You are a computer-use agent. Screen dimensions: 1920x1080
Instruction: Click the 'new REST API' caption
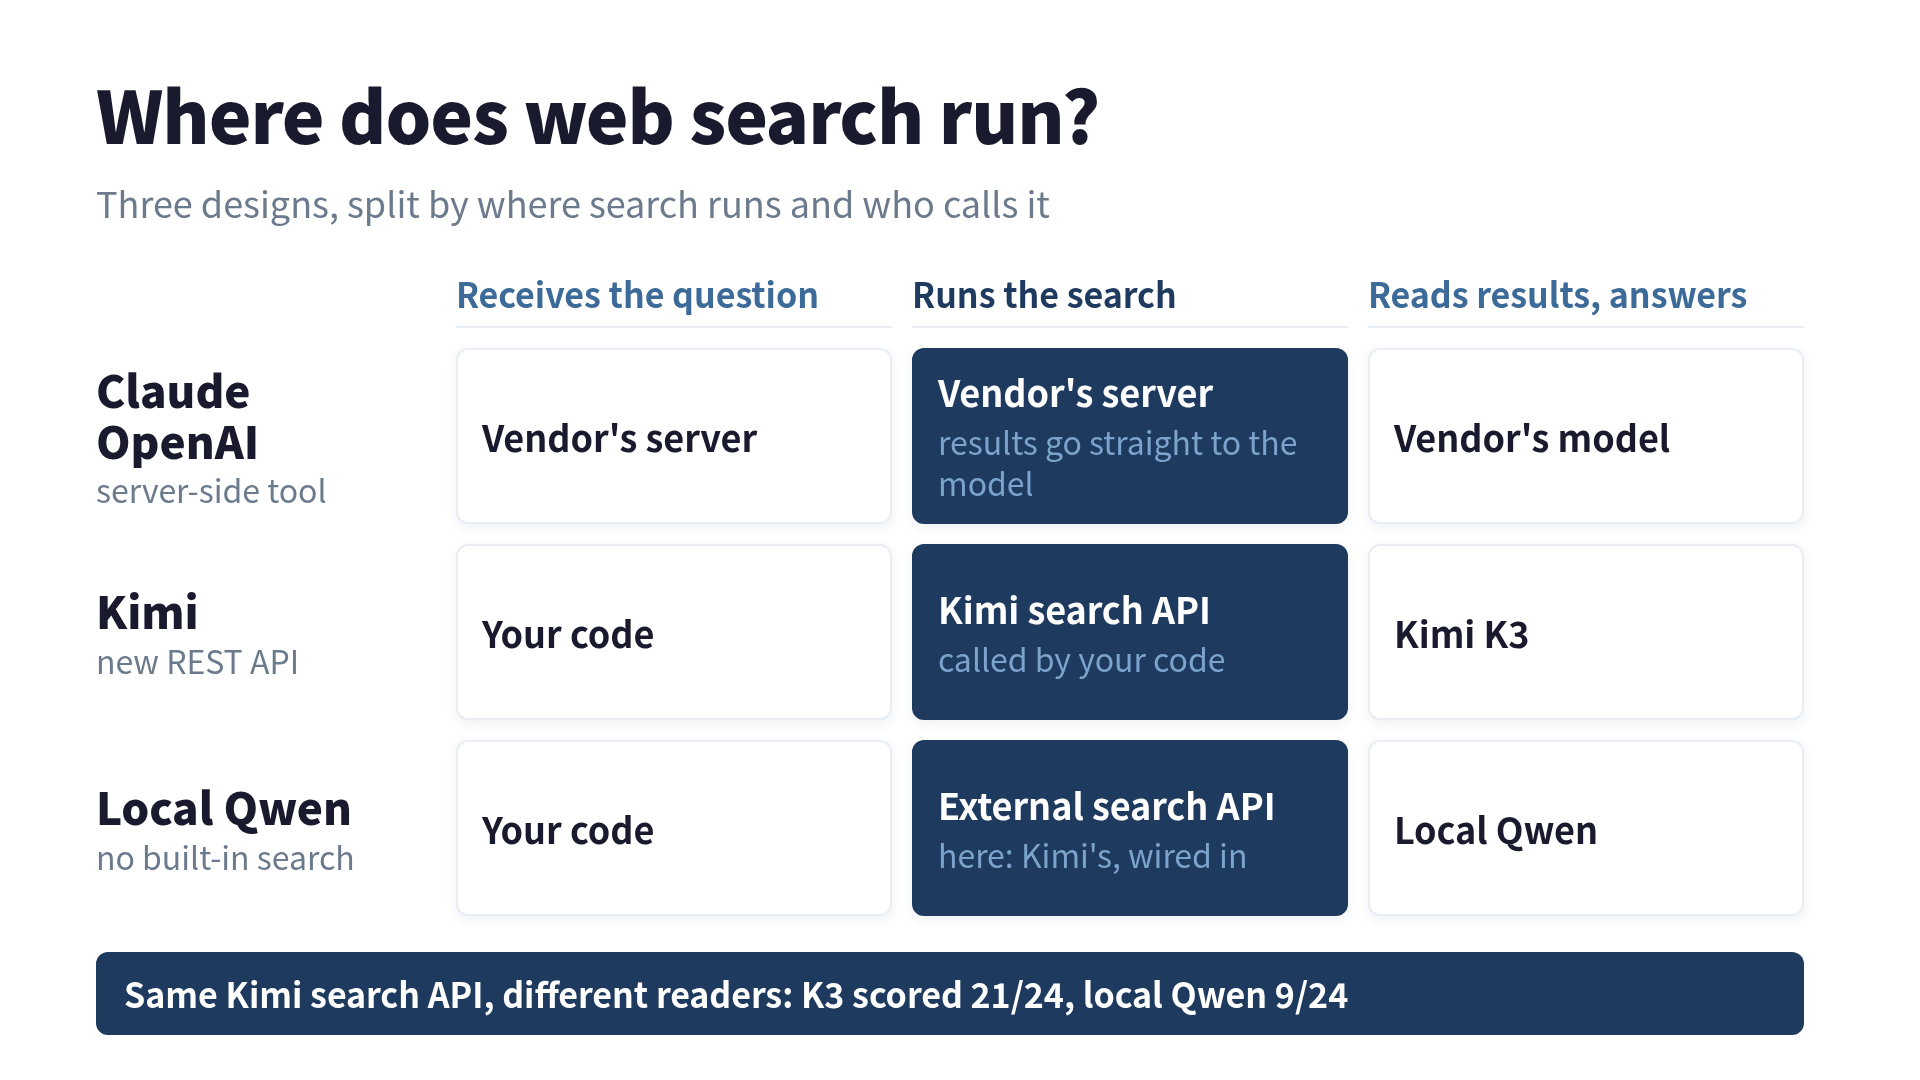point(197,662)
